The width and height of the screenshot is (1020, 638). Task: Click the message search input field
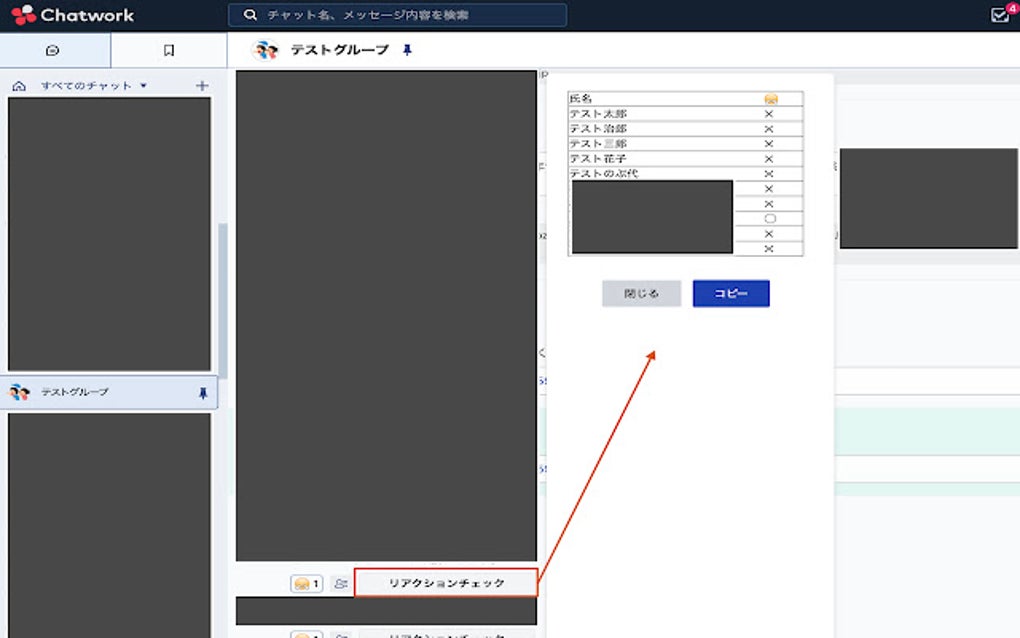tap(400, 14)
